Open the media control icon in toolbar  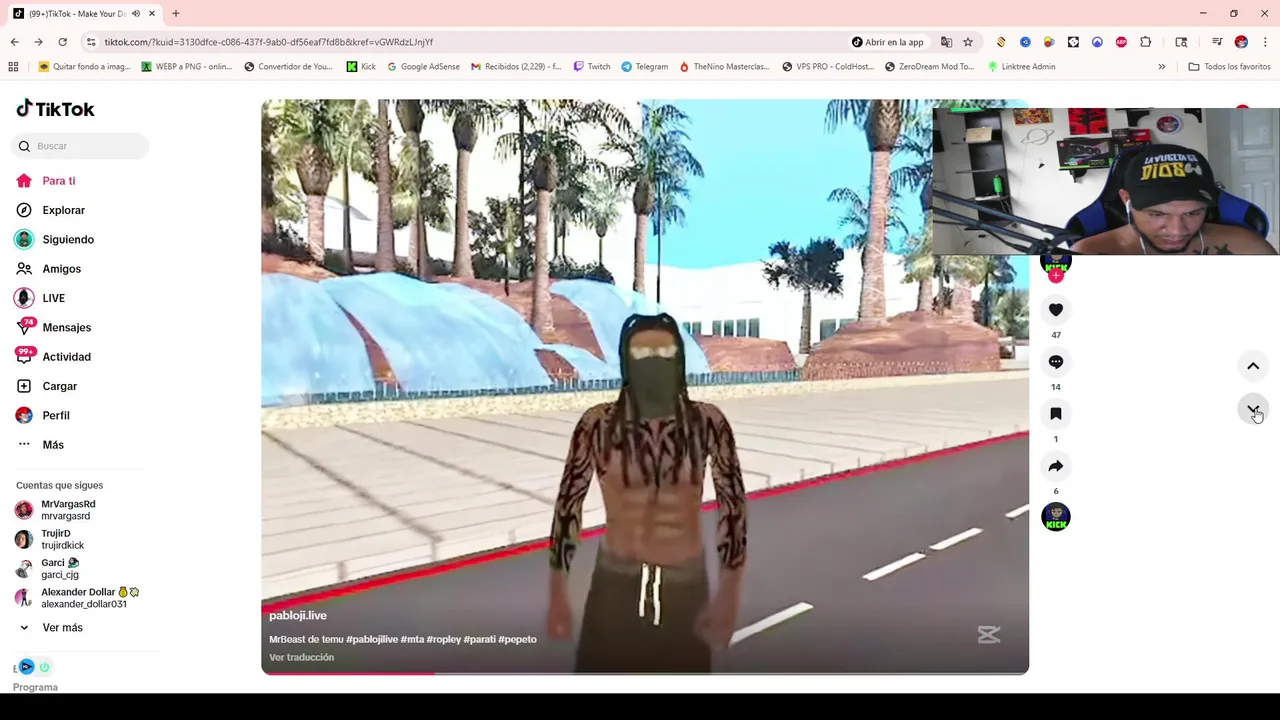click(x=1217, y=42)
